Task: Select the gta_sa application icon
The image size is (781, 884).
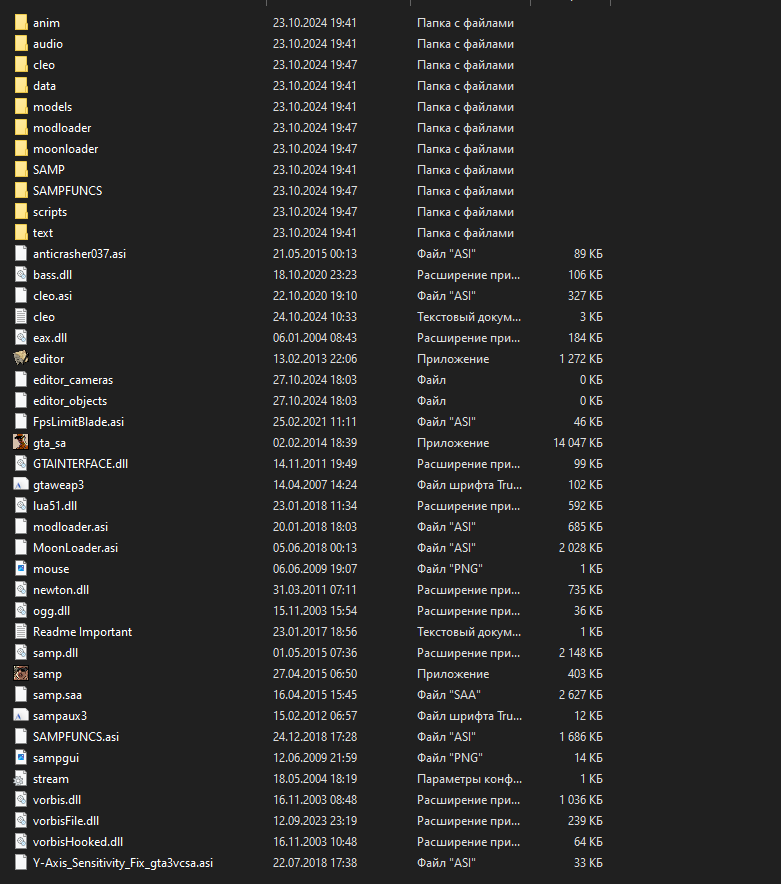Action: [x=21, y=442]
